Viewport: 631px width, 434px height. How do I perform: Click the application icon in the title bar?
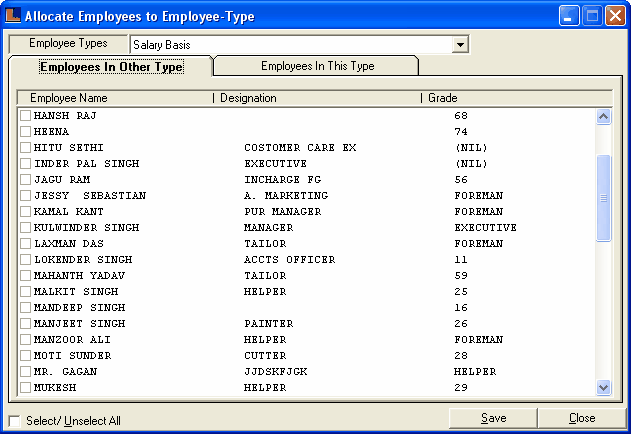pyautogui.click(x=13, y=16)
